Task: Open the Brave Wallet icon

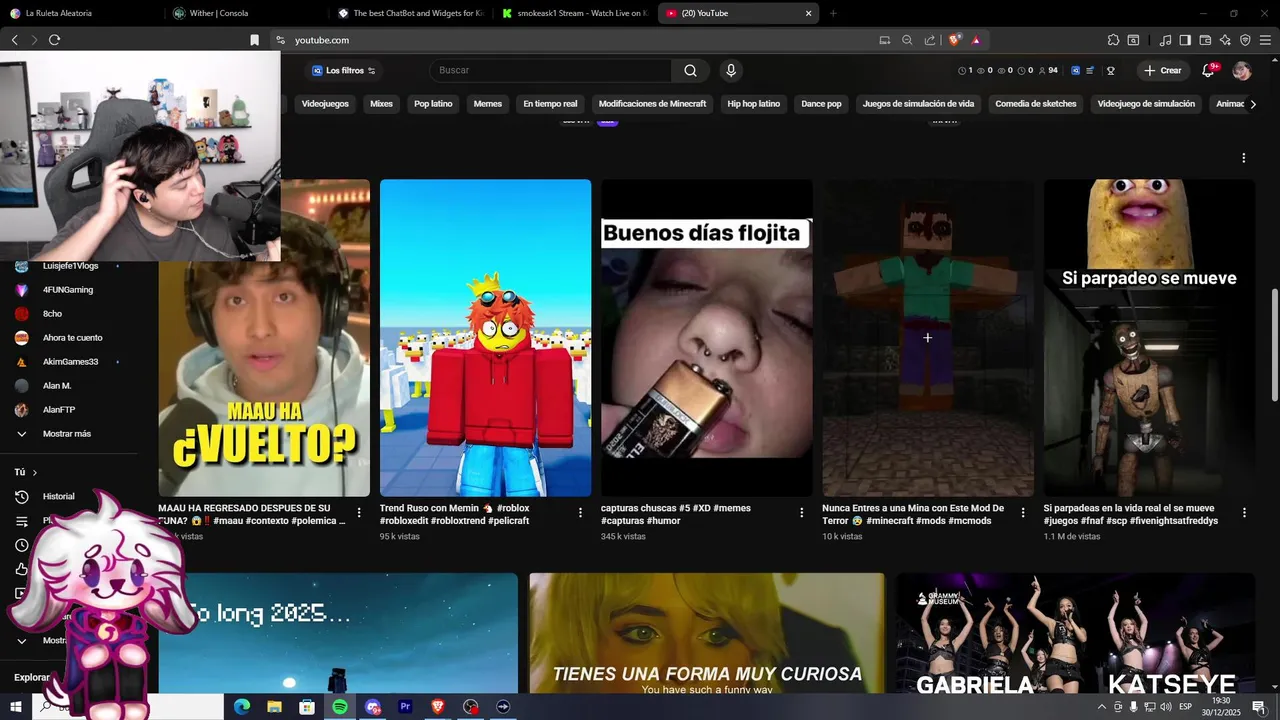Action: click(x=1205, y=40)
